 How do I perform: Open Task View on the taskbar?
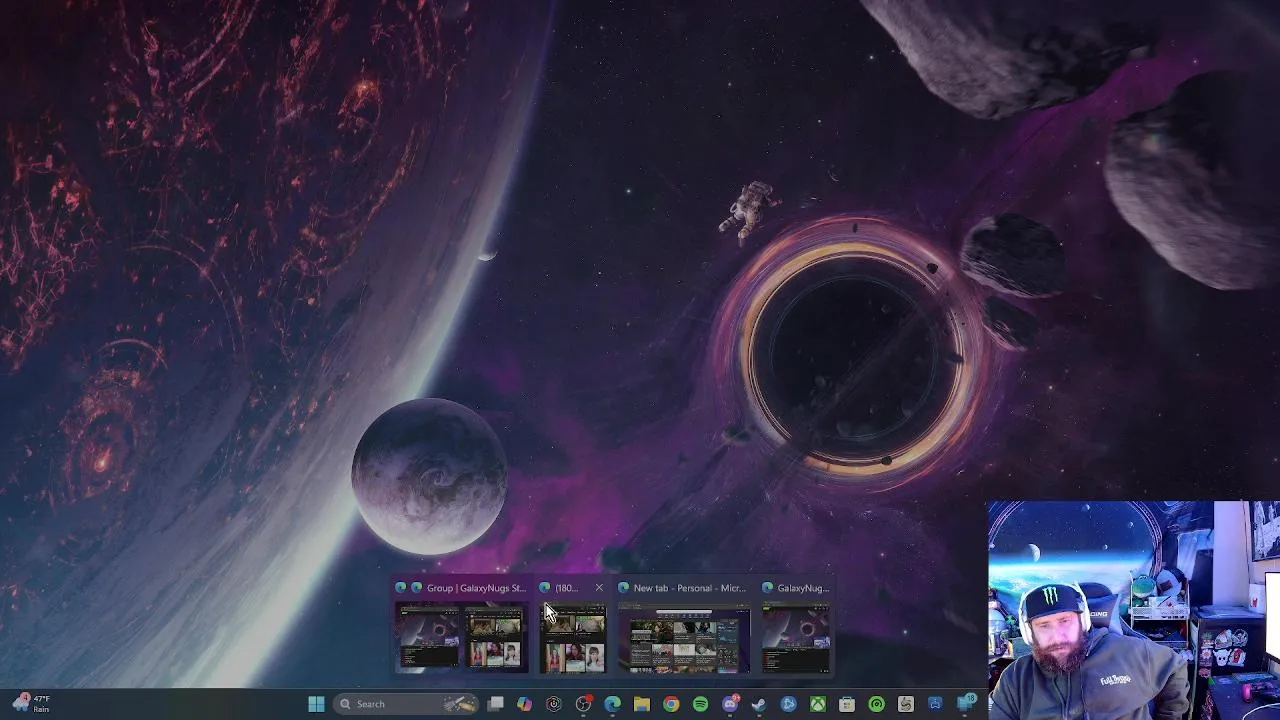(495, 704)
